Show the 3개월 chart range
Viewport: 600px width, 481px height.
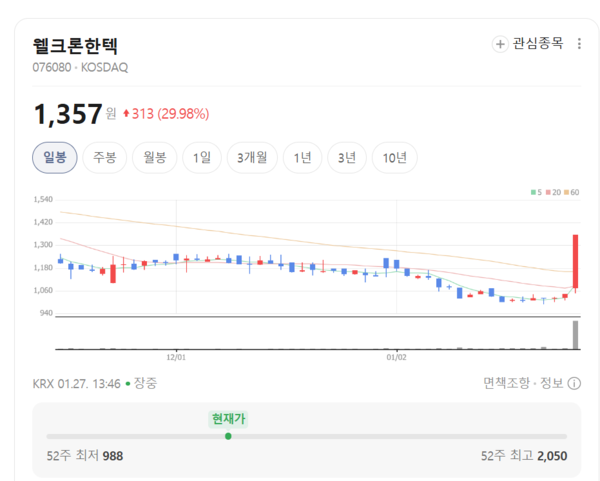coord(252,158)
